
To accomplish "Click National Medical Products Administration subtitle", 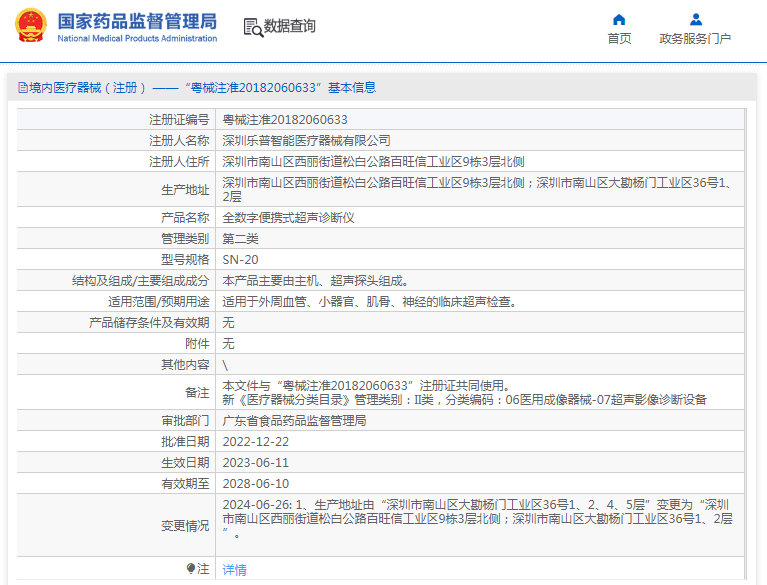I will 137,38.
